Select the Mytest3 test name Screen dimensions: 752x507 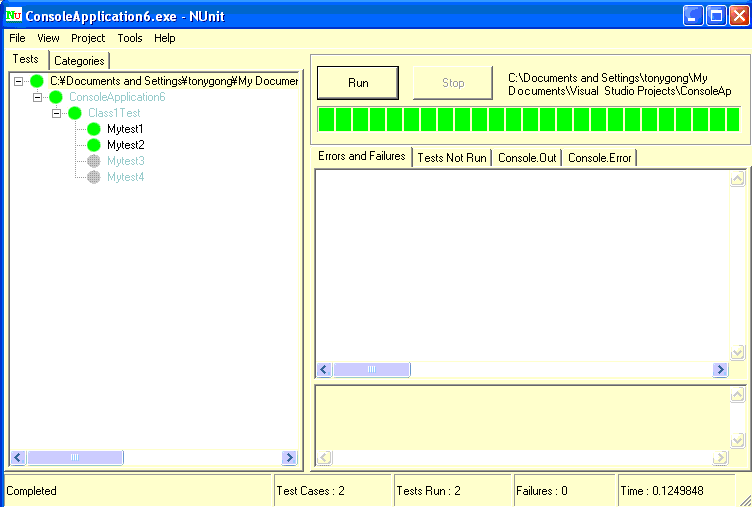126,161
